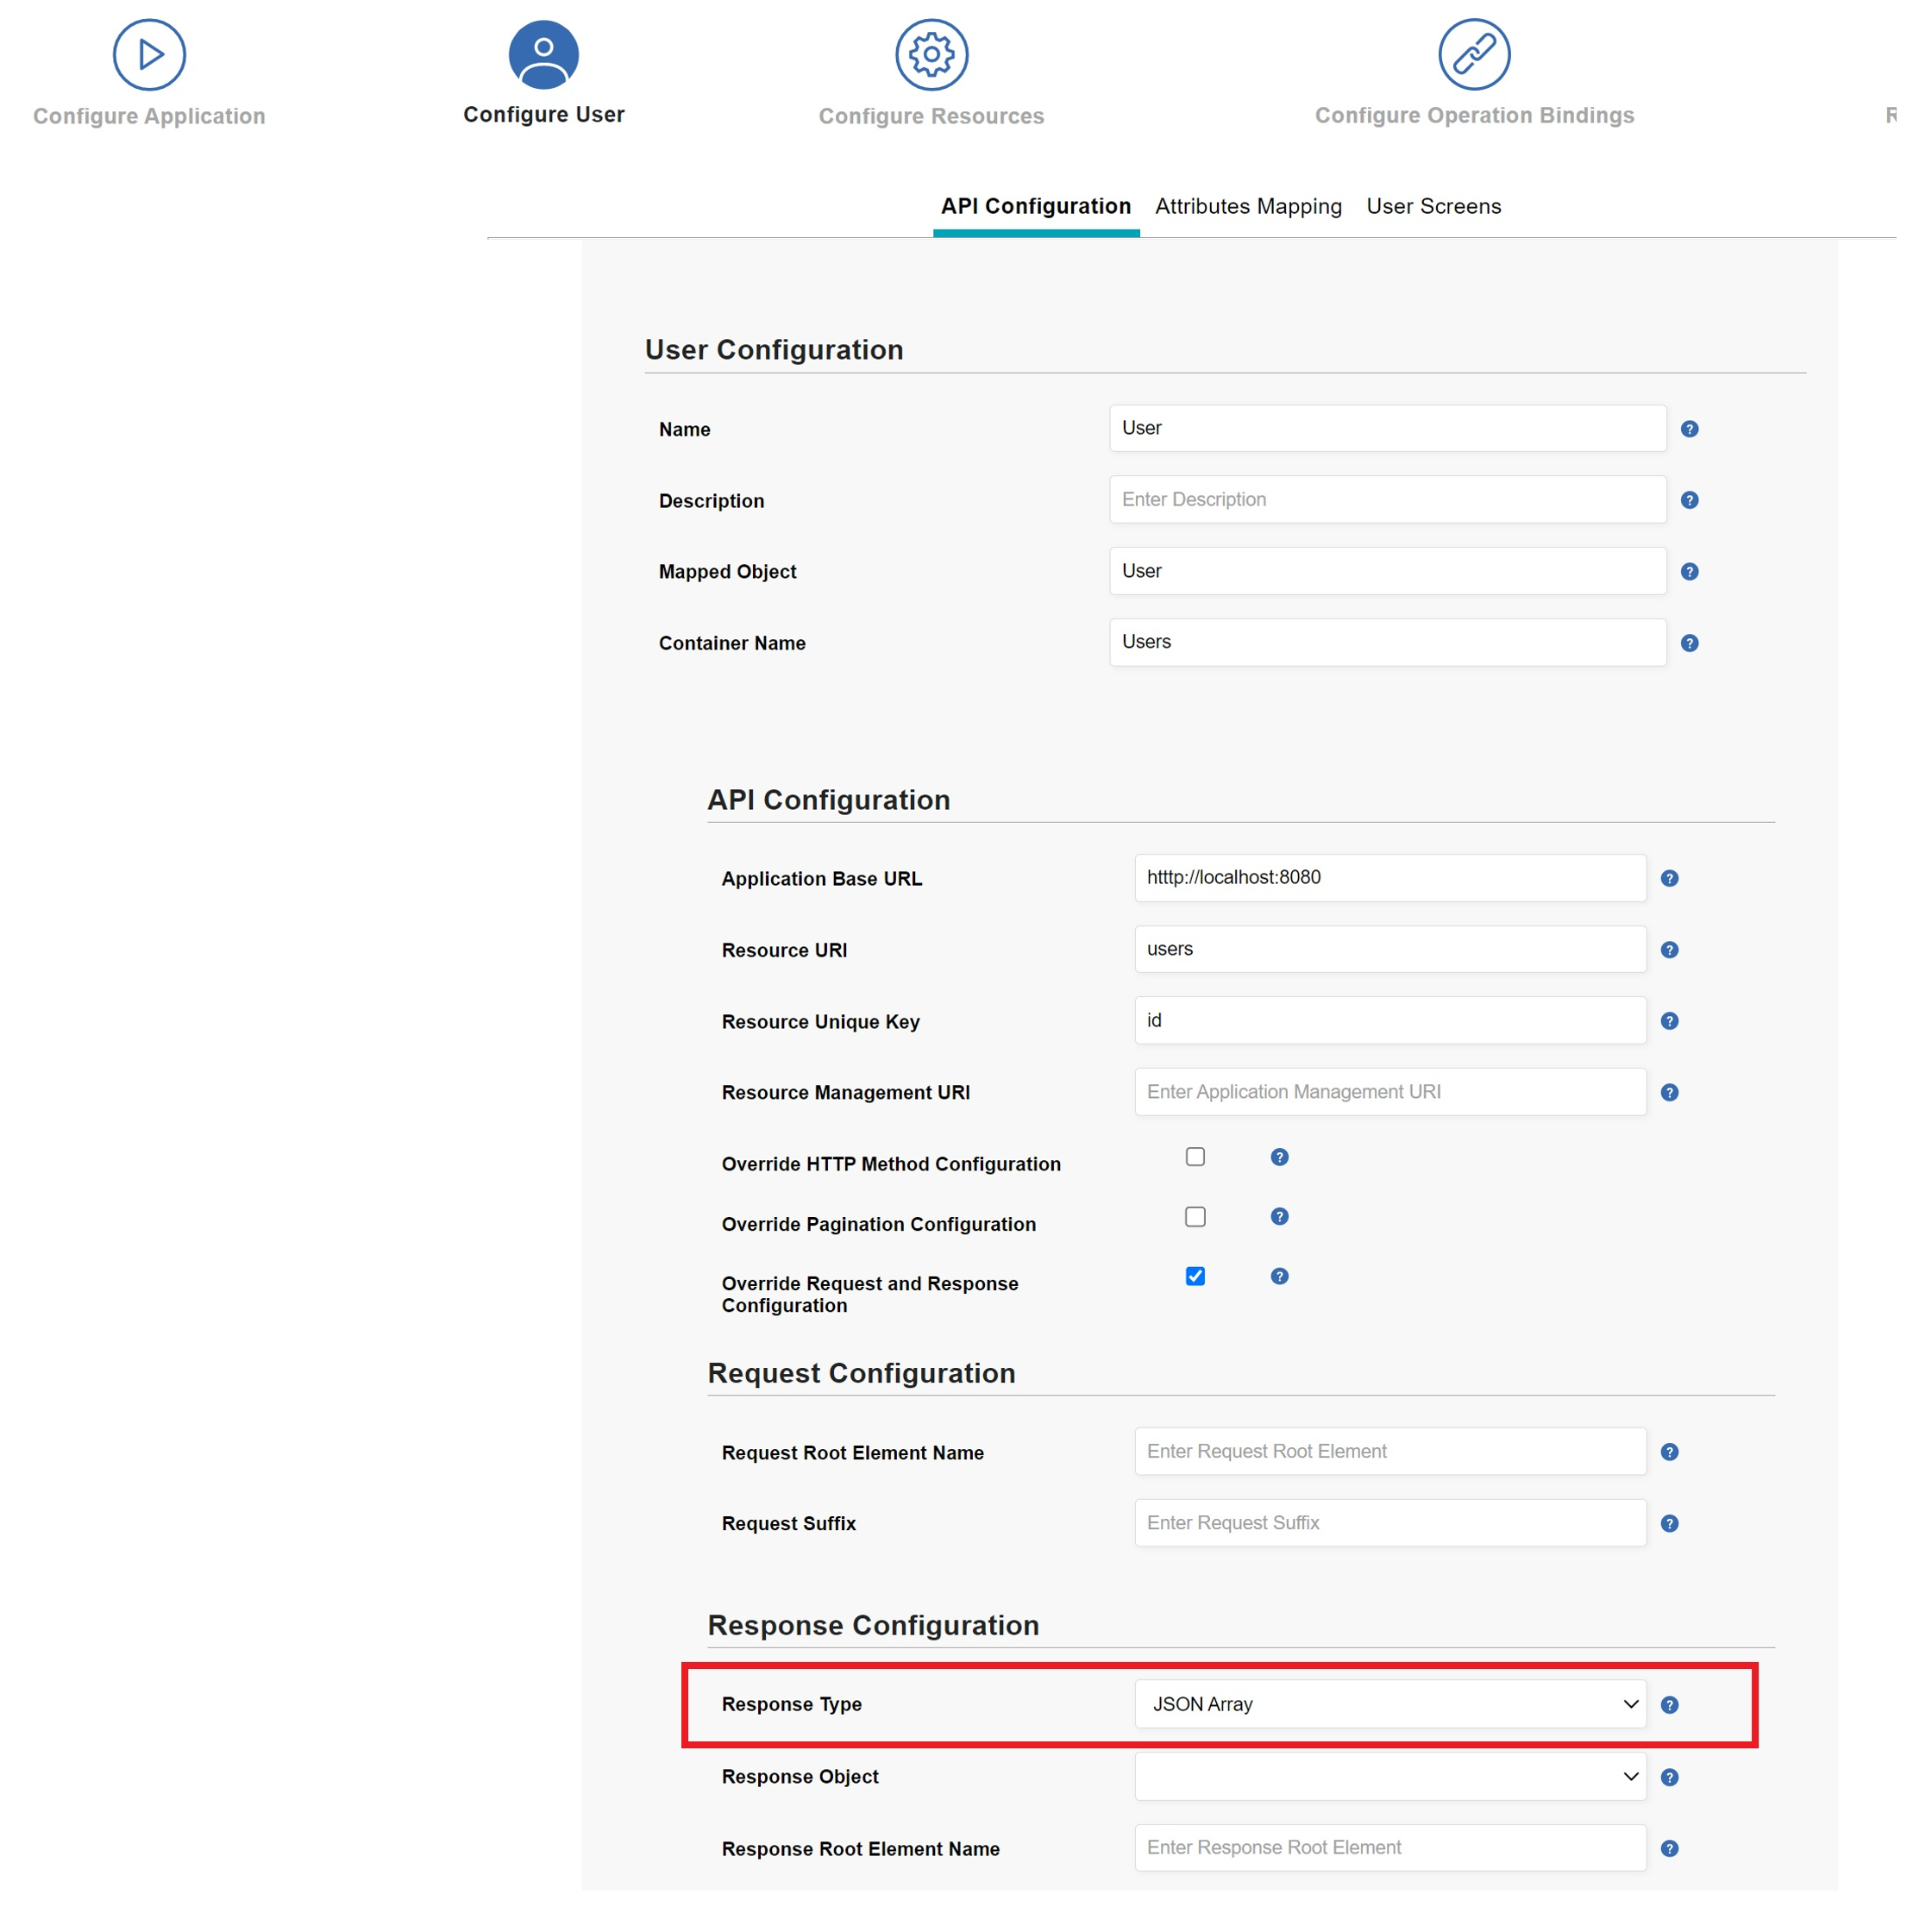Click help icon beside Container Name field
Viewport: 1932px width, 1932px height.
coord(1689,643)
